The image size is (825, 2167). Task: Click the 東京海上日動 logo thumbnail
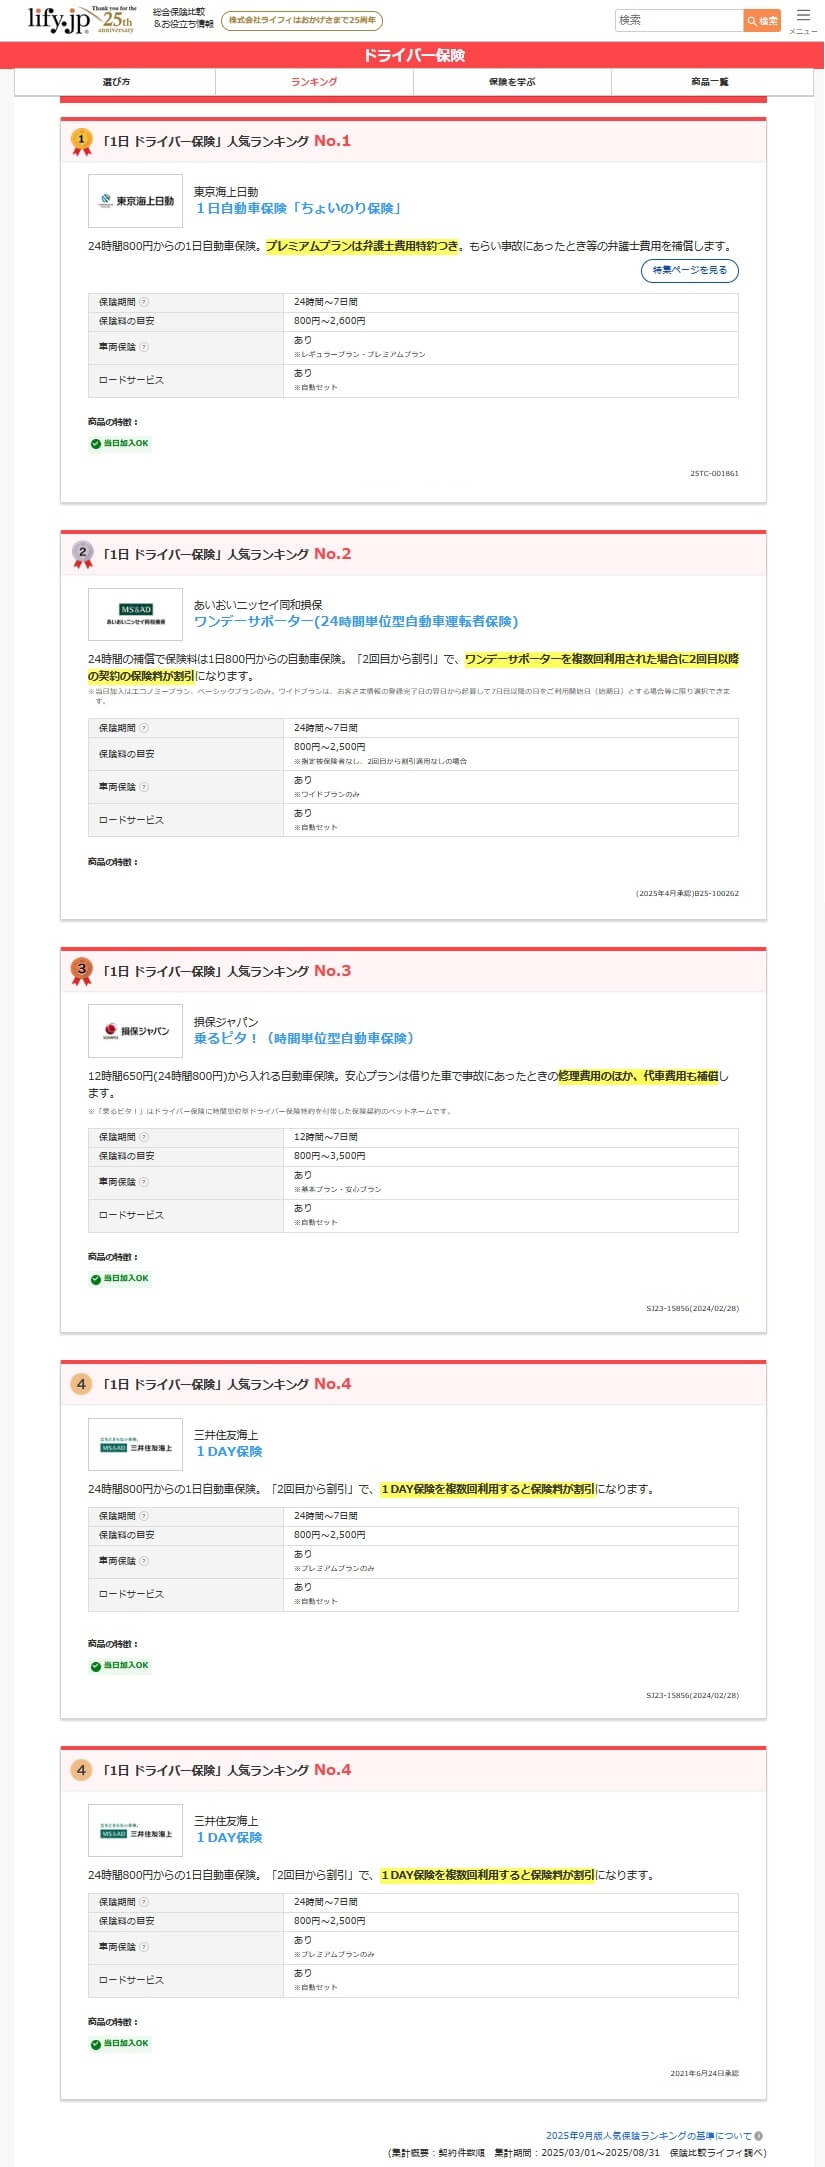(135, 201)
